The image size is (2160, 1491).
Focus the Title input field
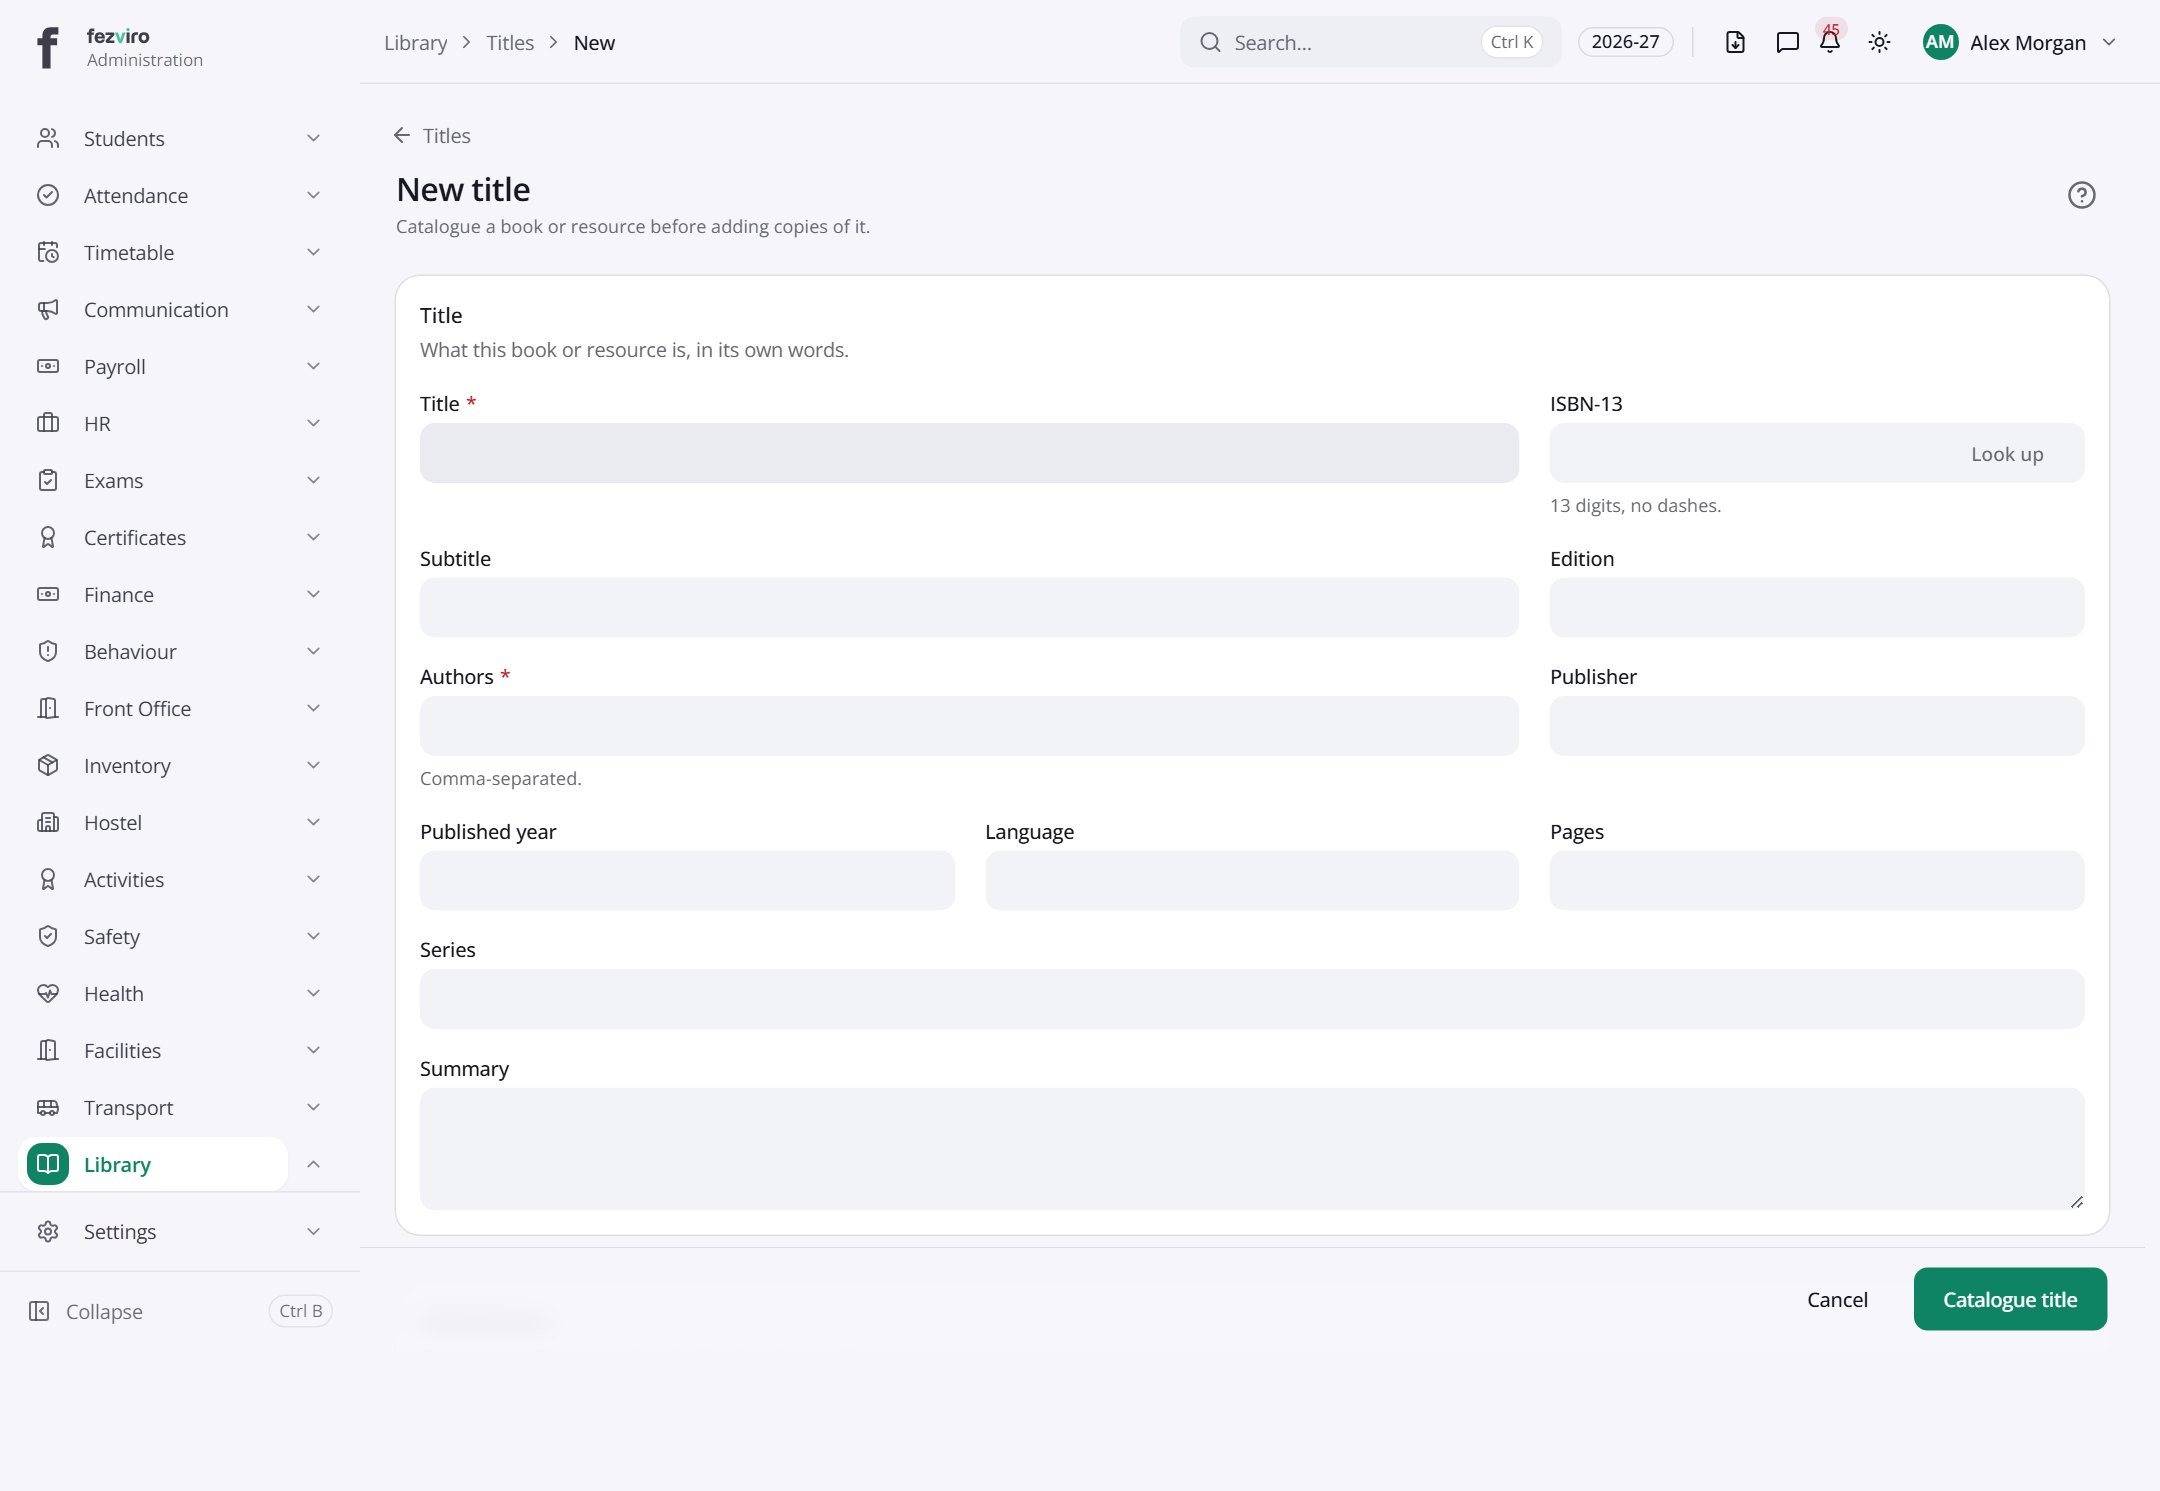click(x=969, y=453)
